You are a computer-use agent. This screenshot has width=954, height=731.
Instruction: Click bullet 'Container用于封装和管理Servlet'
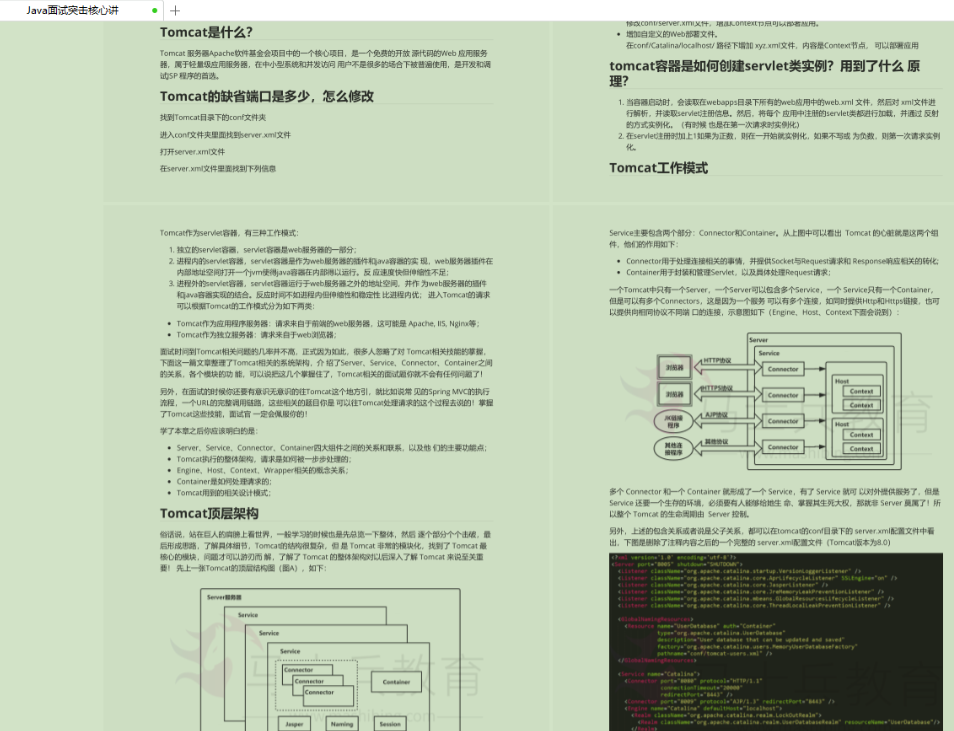[x=728, y=273]
